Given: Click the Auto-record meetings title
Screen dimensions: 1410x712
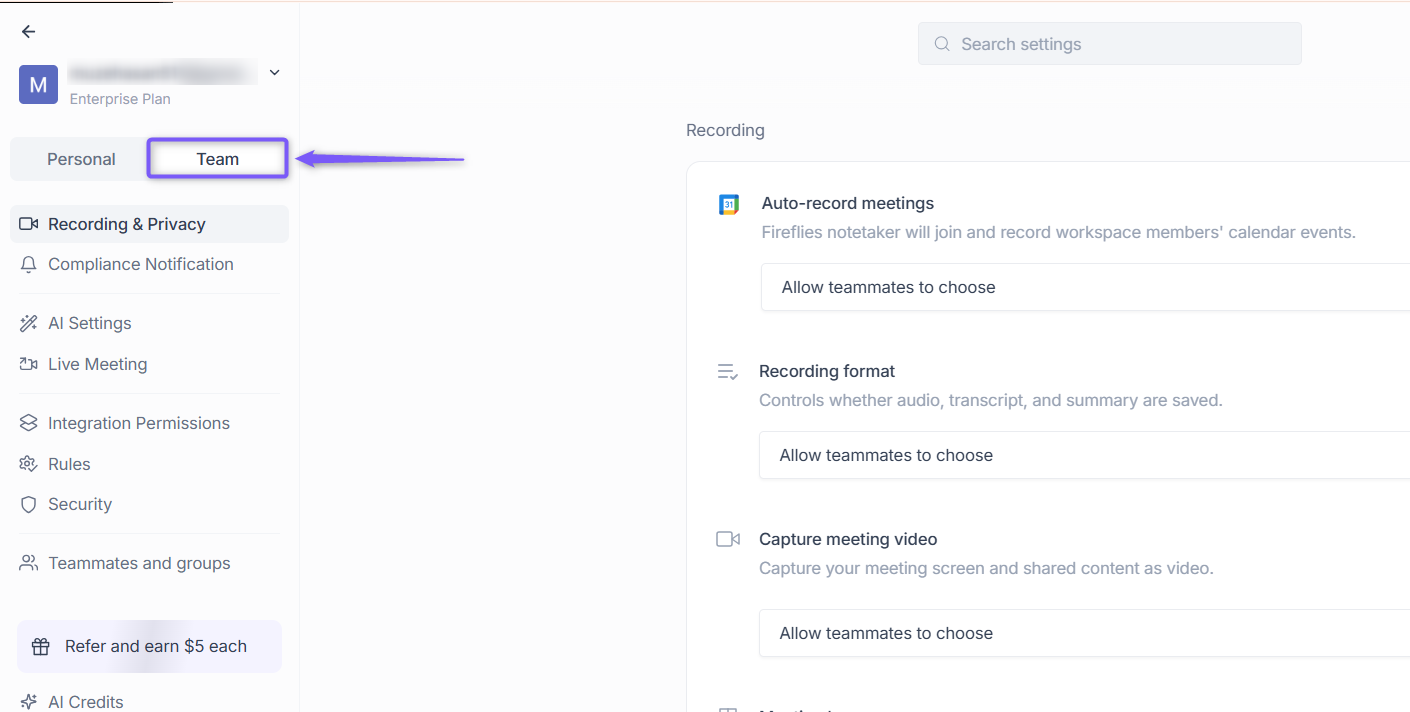Looking at the screenshot, I should (x=848, y=204).
